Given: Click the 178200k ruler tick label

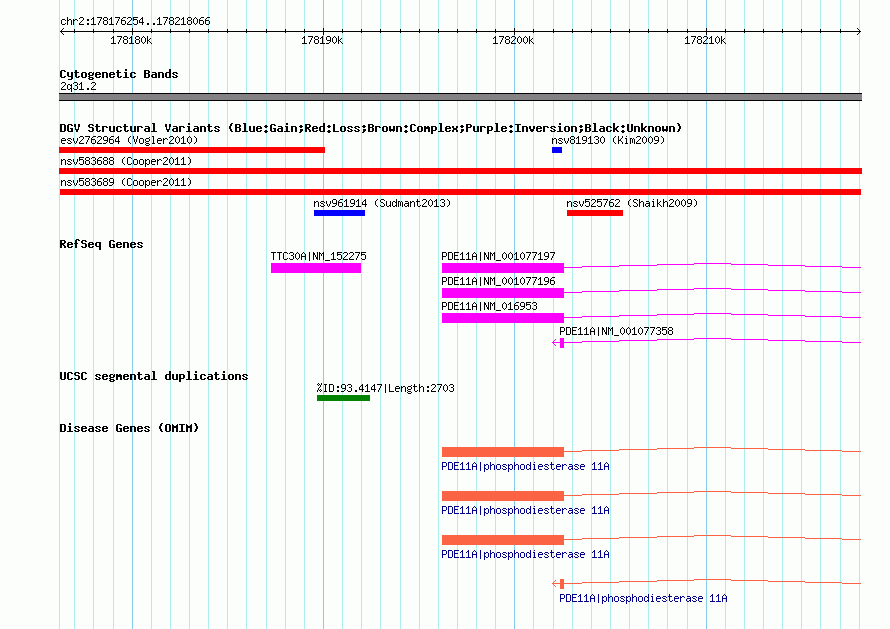Looking at the screenshot, I should [x=513, y=40].
